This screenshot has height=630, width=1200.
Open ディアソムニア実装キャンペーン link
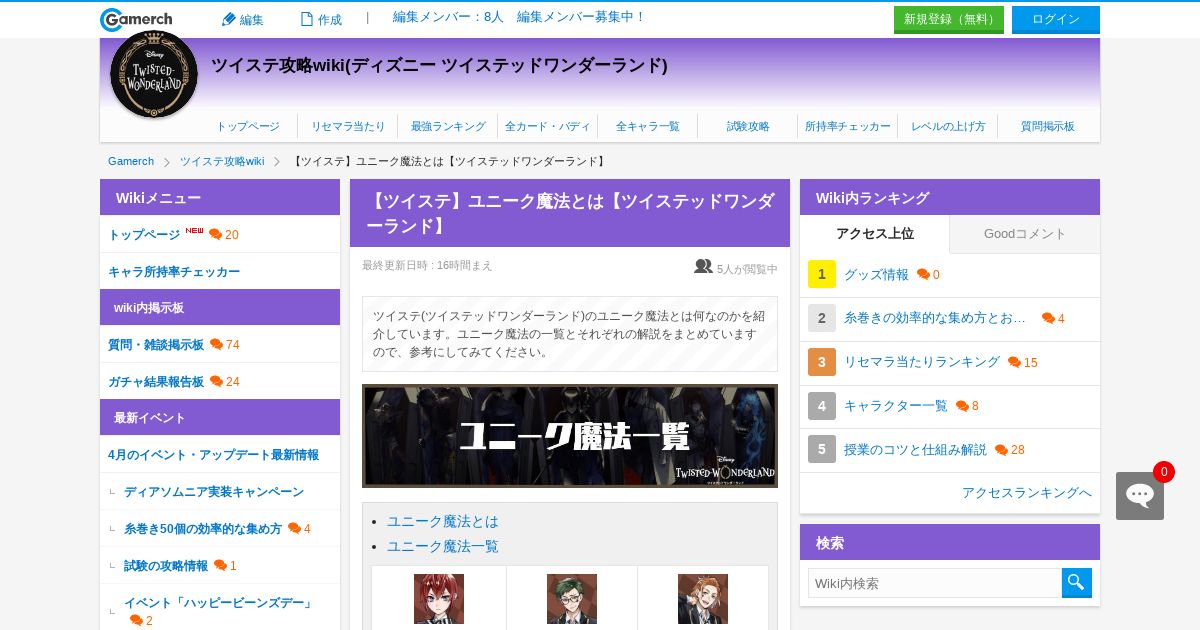(x=214, y=492)
